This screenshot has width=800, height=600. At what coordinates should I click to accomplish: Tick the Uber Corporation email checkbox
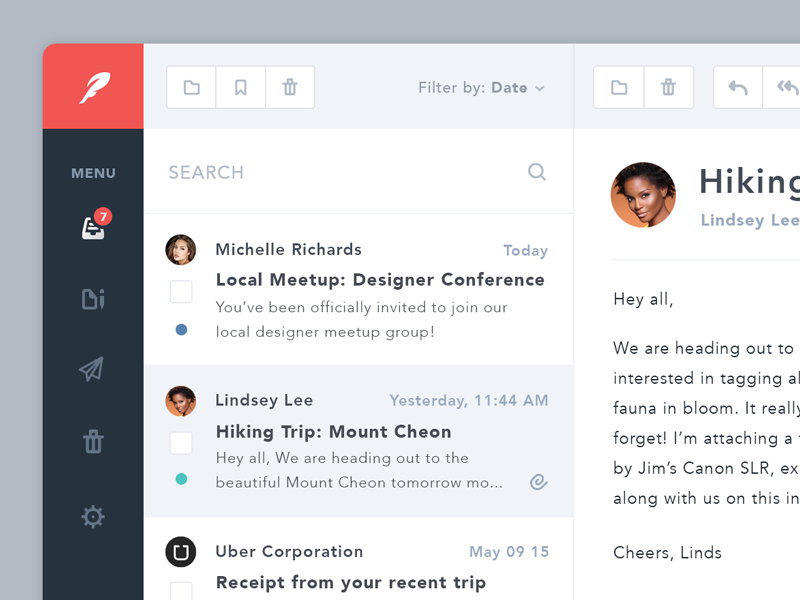click(181, 590)
